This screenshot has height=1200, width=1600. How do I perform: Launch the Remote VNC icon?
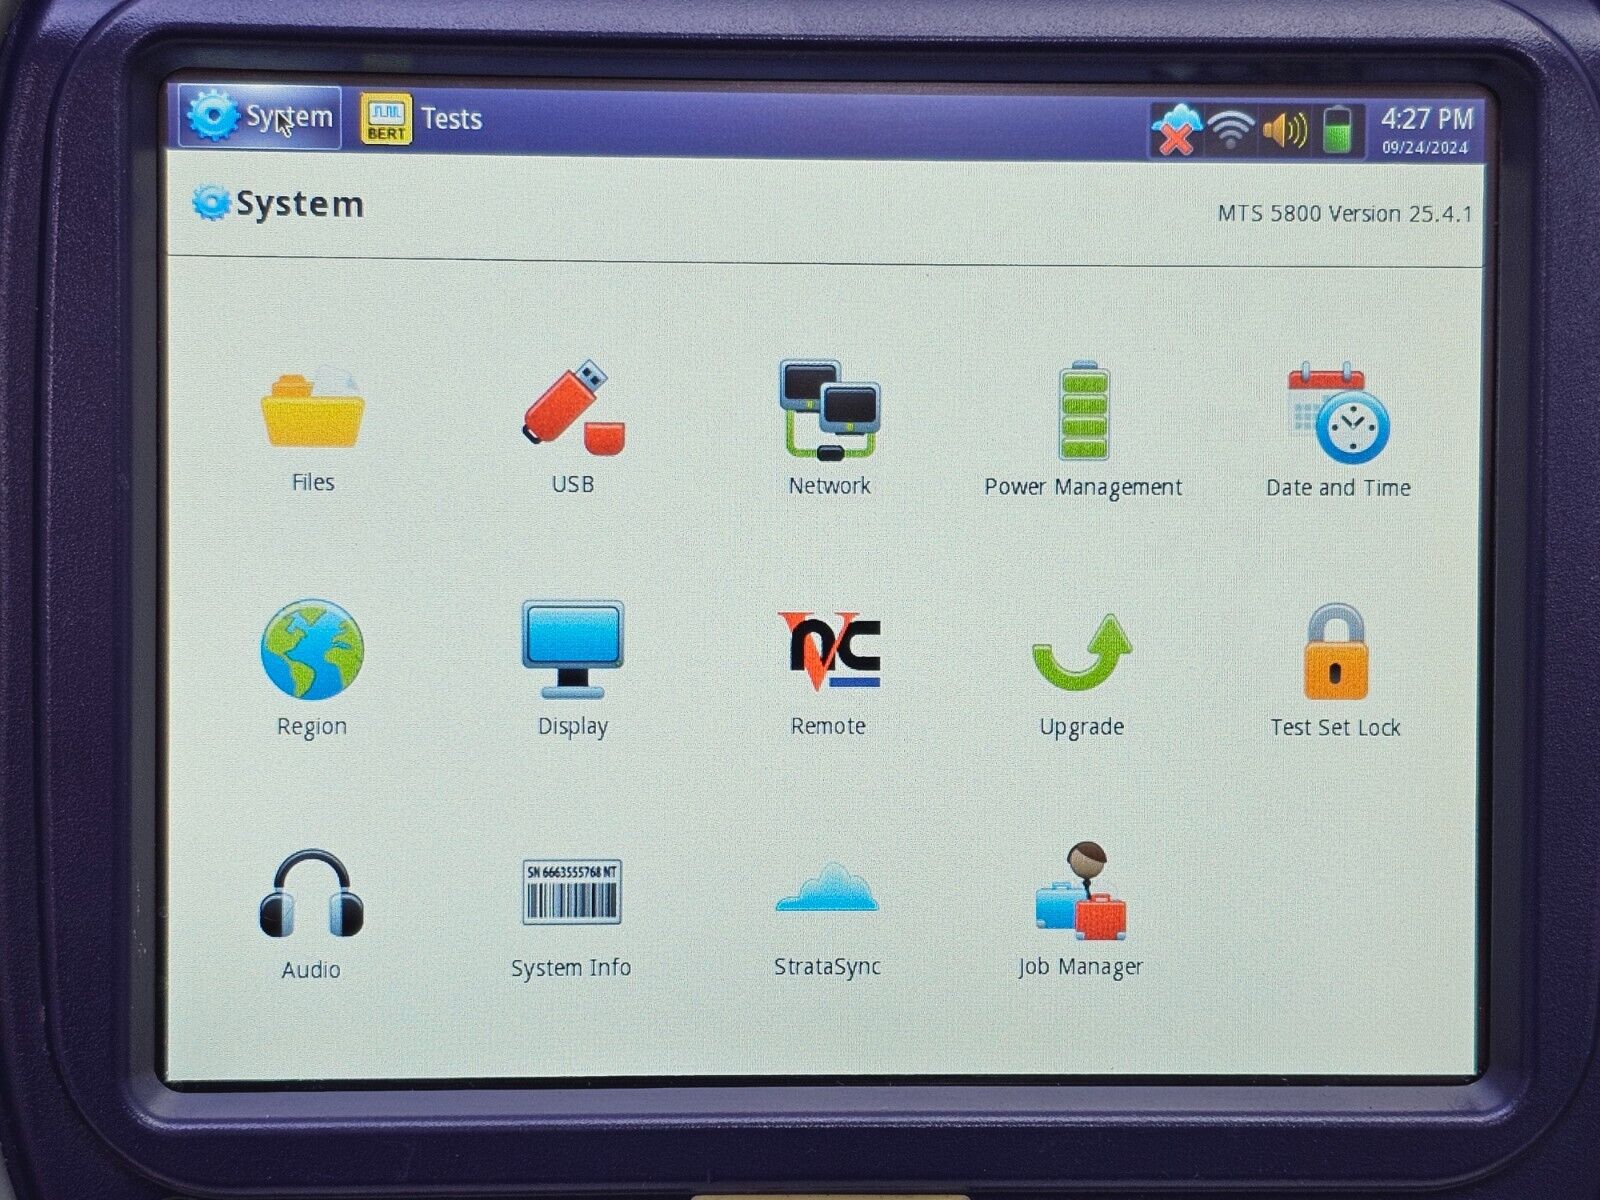[829, 651]
